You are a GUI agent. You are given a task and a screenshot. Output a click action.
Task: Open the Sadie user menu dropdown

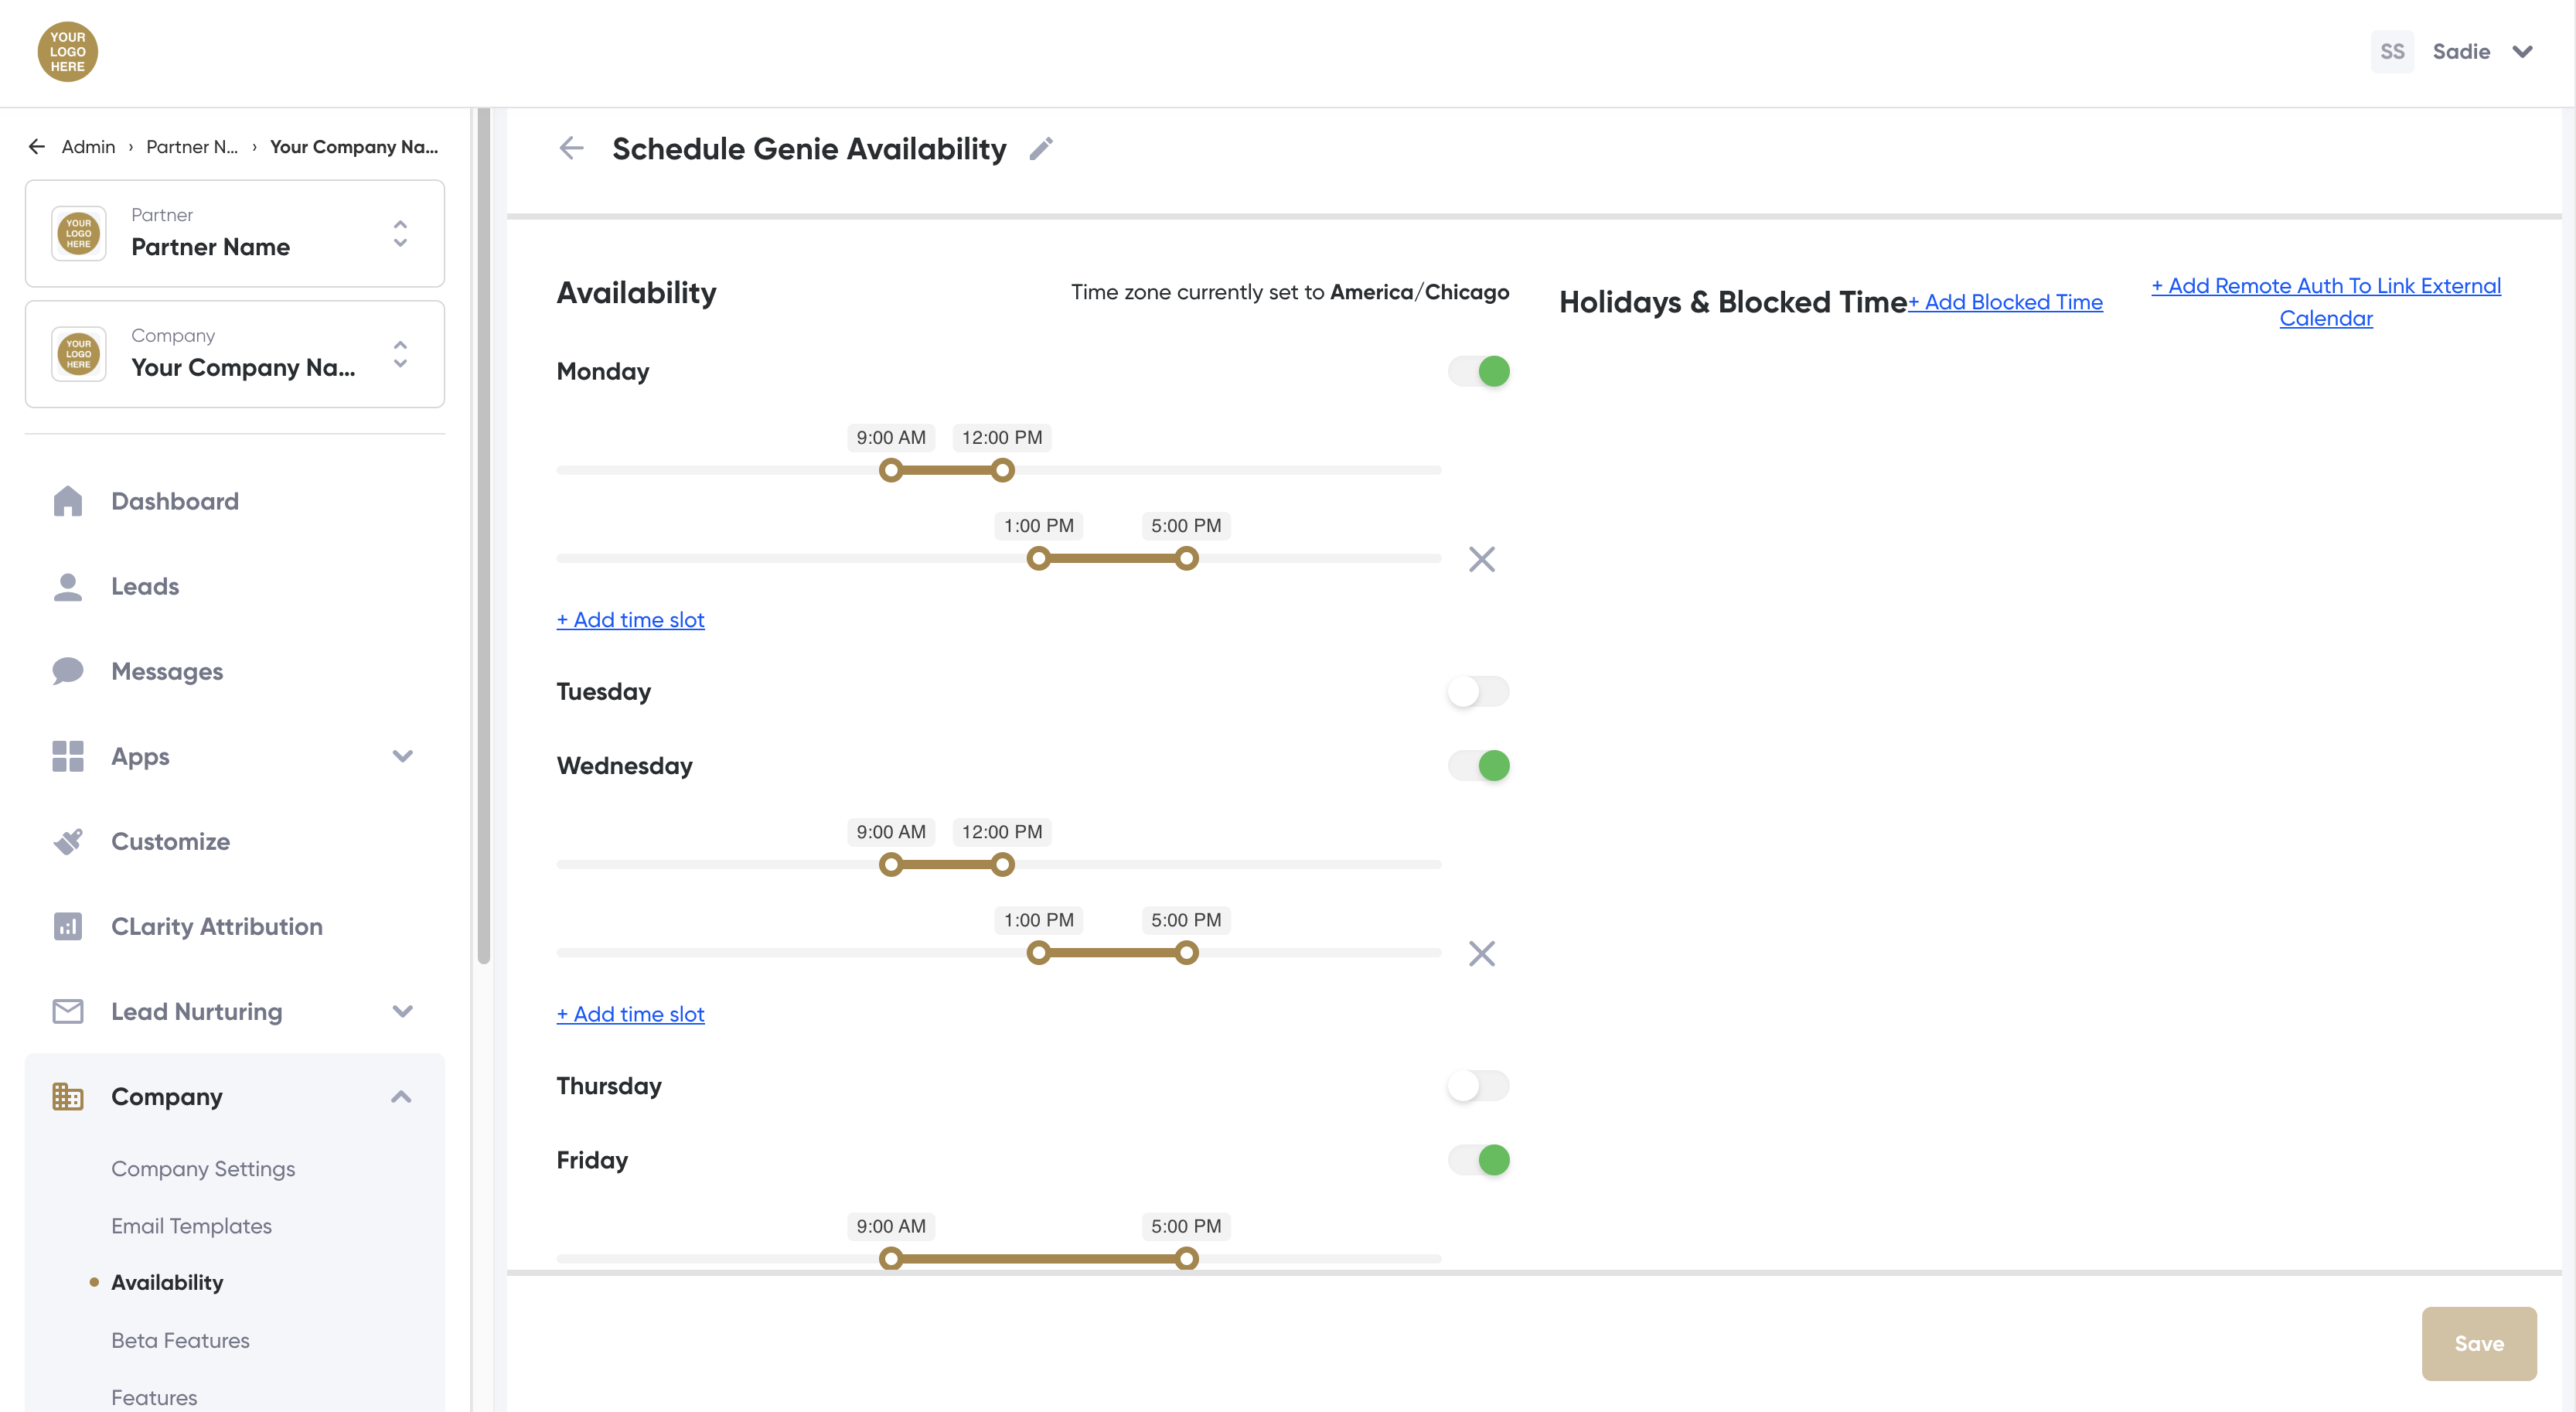tap(2522, 52)
